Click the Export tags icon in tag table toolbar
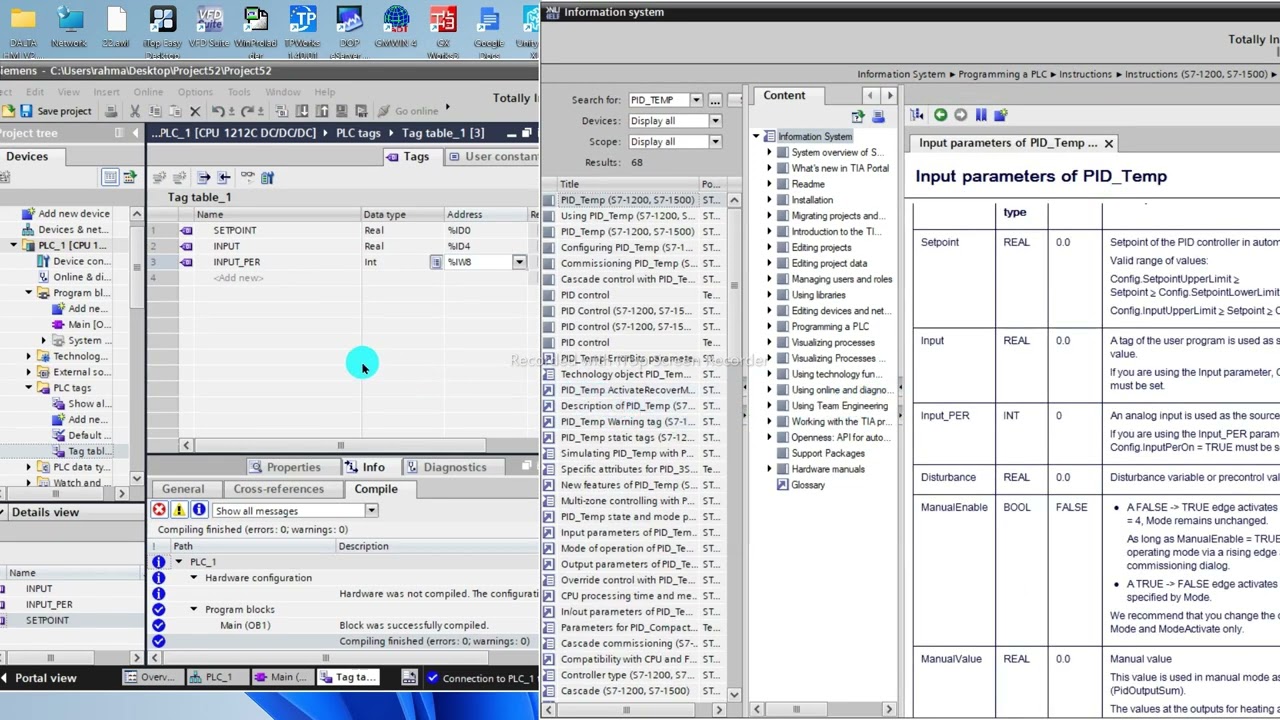The image size is (1280, 720). [x=203, y=178]
